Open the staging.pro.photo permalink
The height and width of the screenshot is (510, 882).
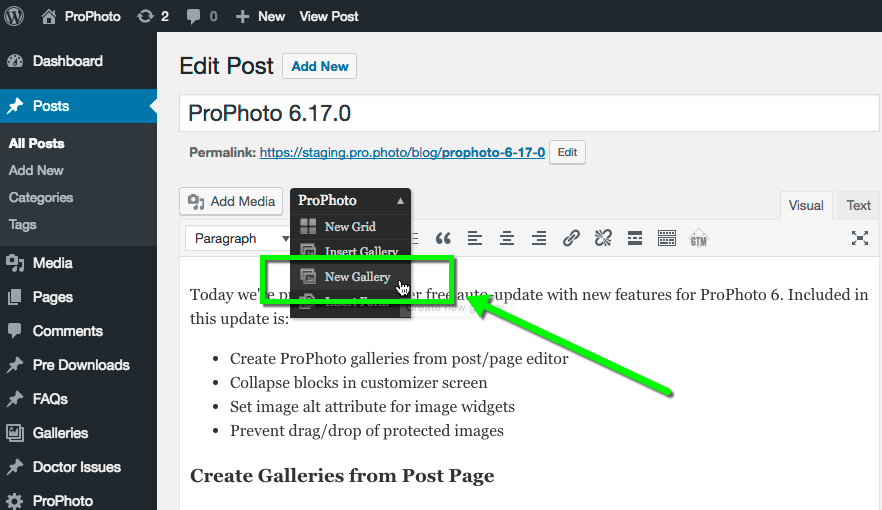(x=402, y=152)
